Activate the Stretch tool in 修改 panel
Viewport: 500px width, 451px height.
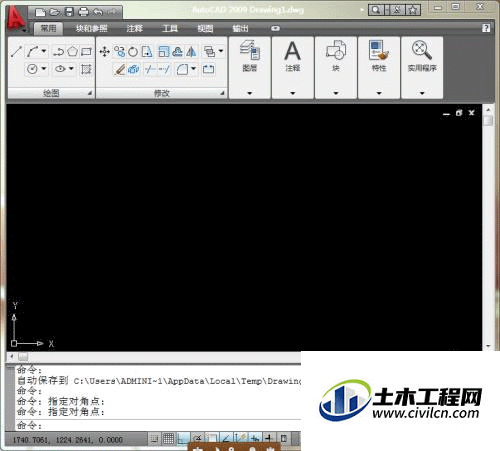[147, 52]
